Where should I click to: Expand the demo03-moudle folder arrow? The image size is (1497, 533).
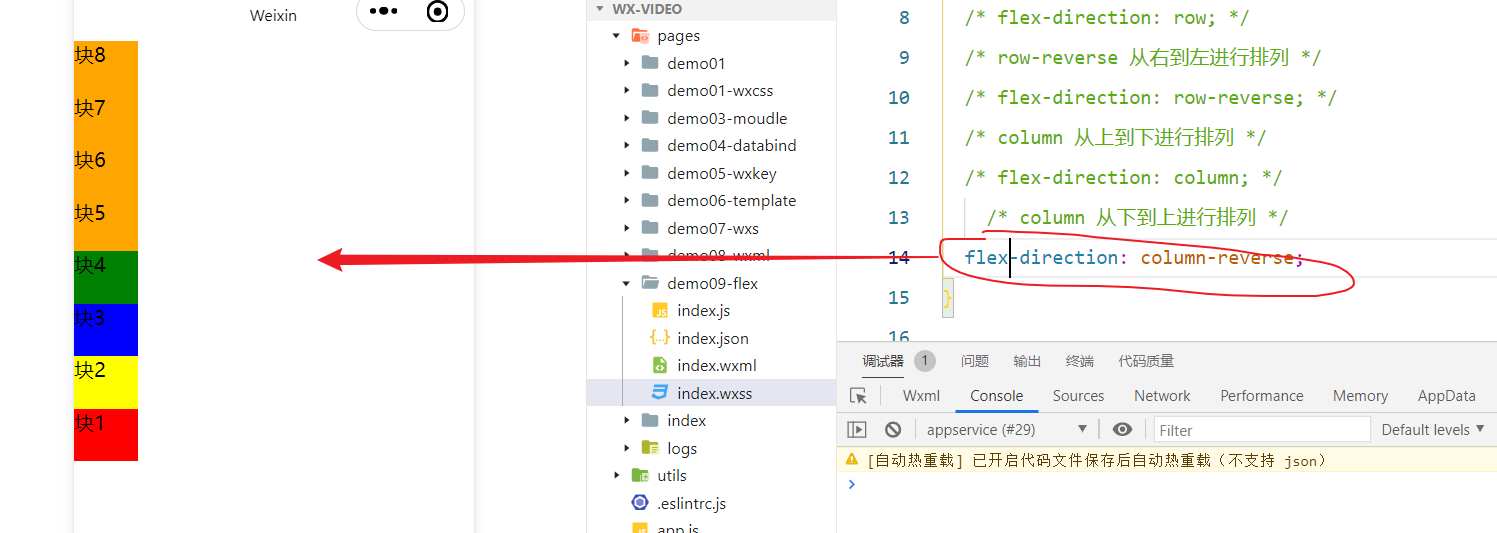[x=627, y=118]
